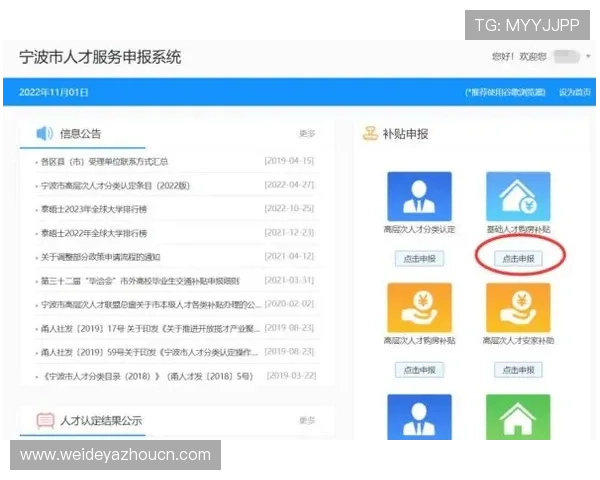Click the green house tile at bottom
This screenshot has height=480, width=600.
click(x=518, y=417)
